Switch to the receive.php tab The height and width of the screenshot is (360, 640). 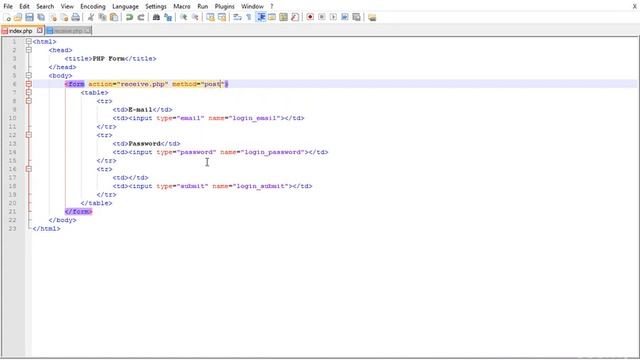[x=68, y=31]
